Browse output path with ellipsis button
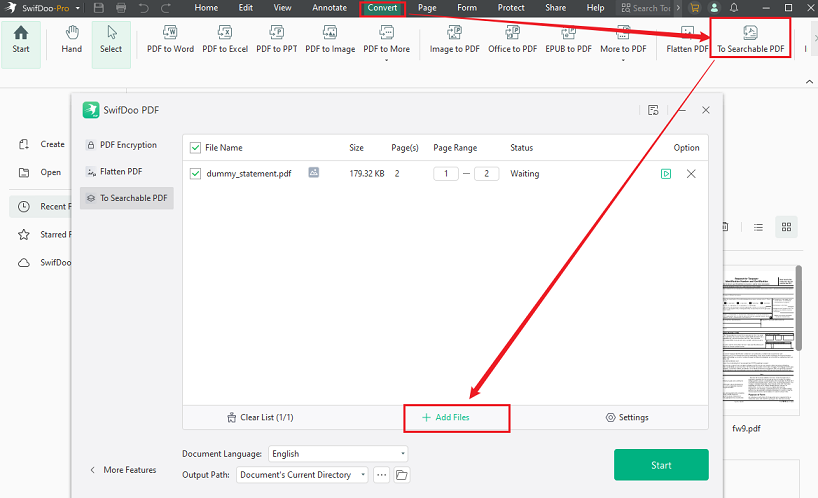818x498 pixels. point(382,475)
